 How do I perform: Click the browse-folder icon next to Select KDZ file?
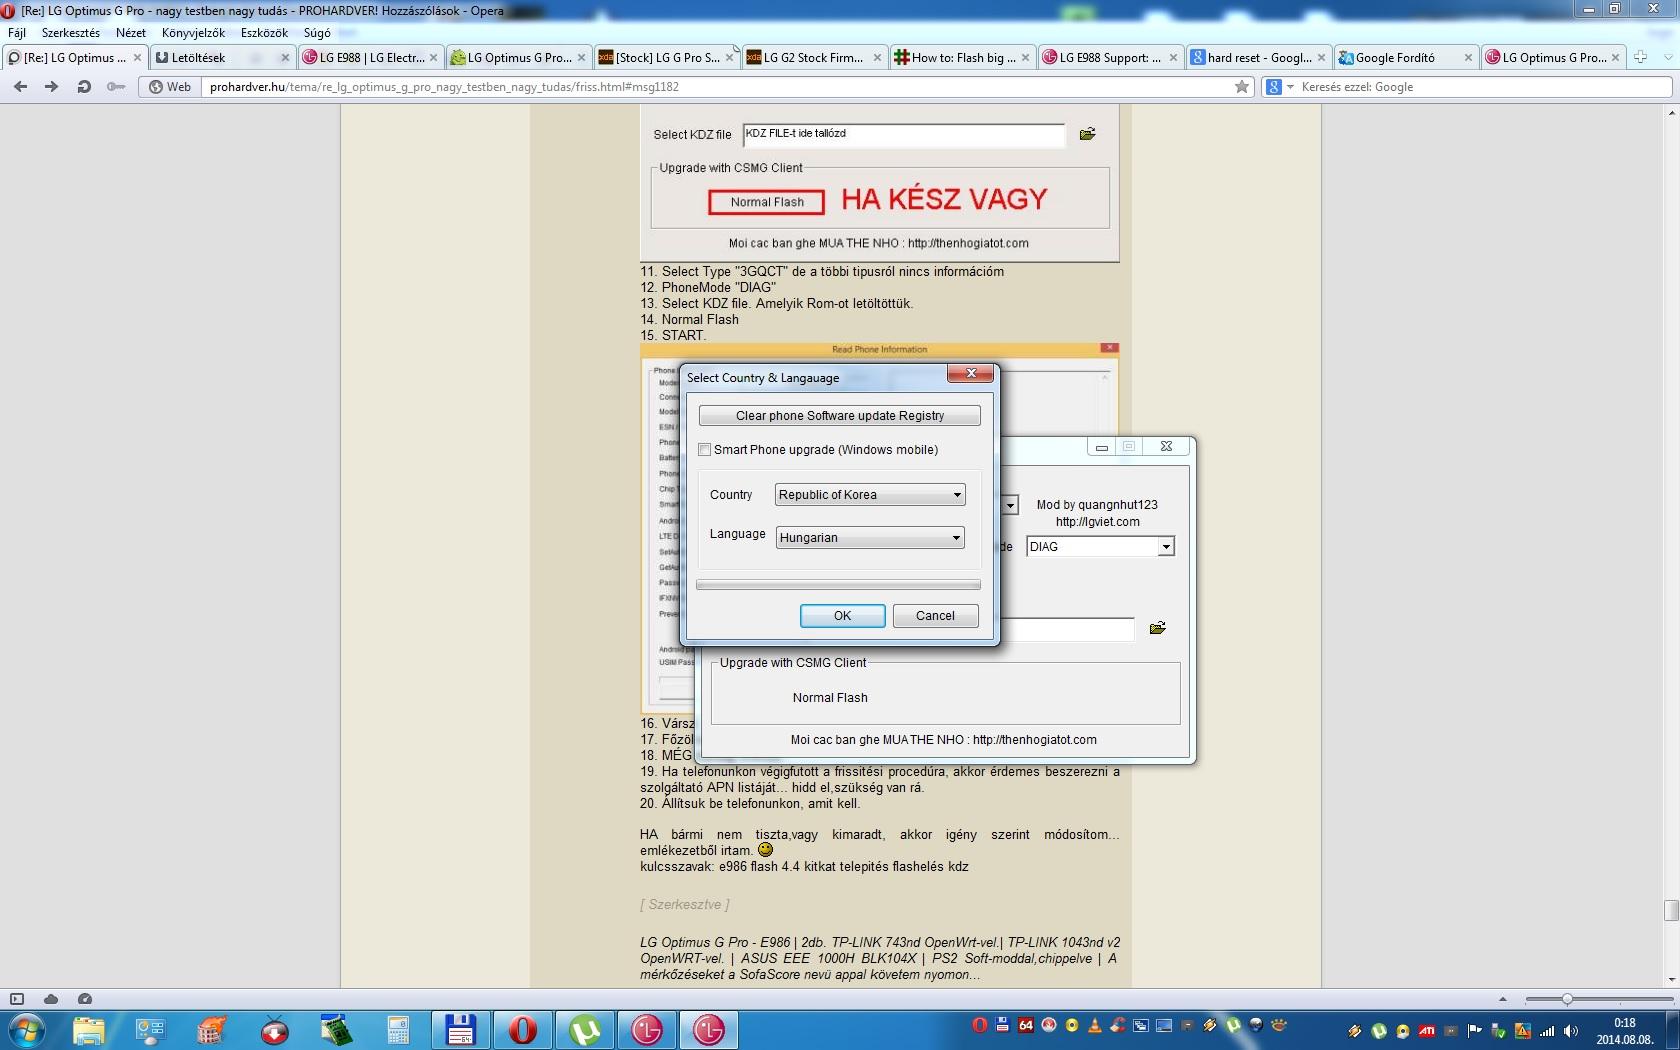[1087, 133]
